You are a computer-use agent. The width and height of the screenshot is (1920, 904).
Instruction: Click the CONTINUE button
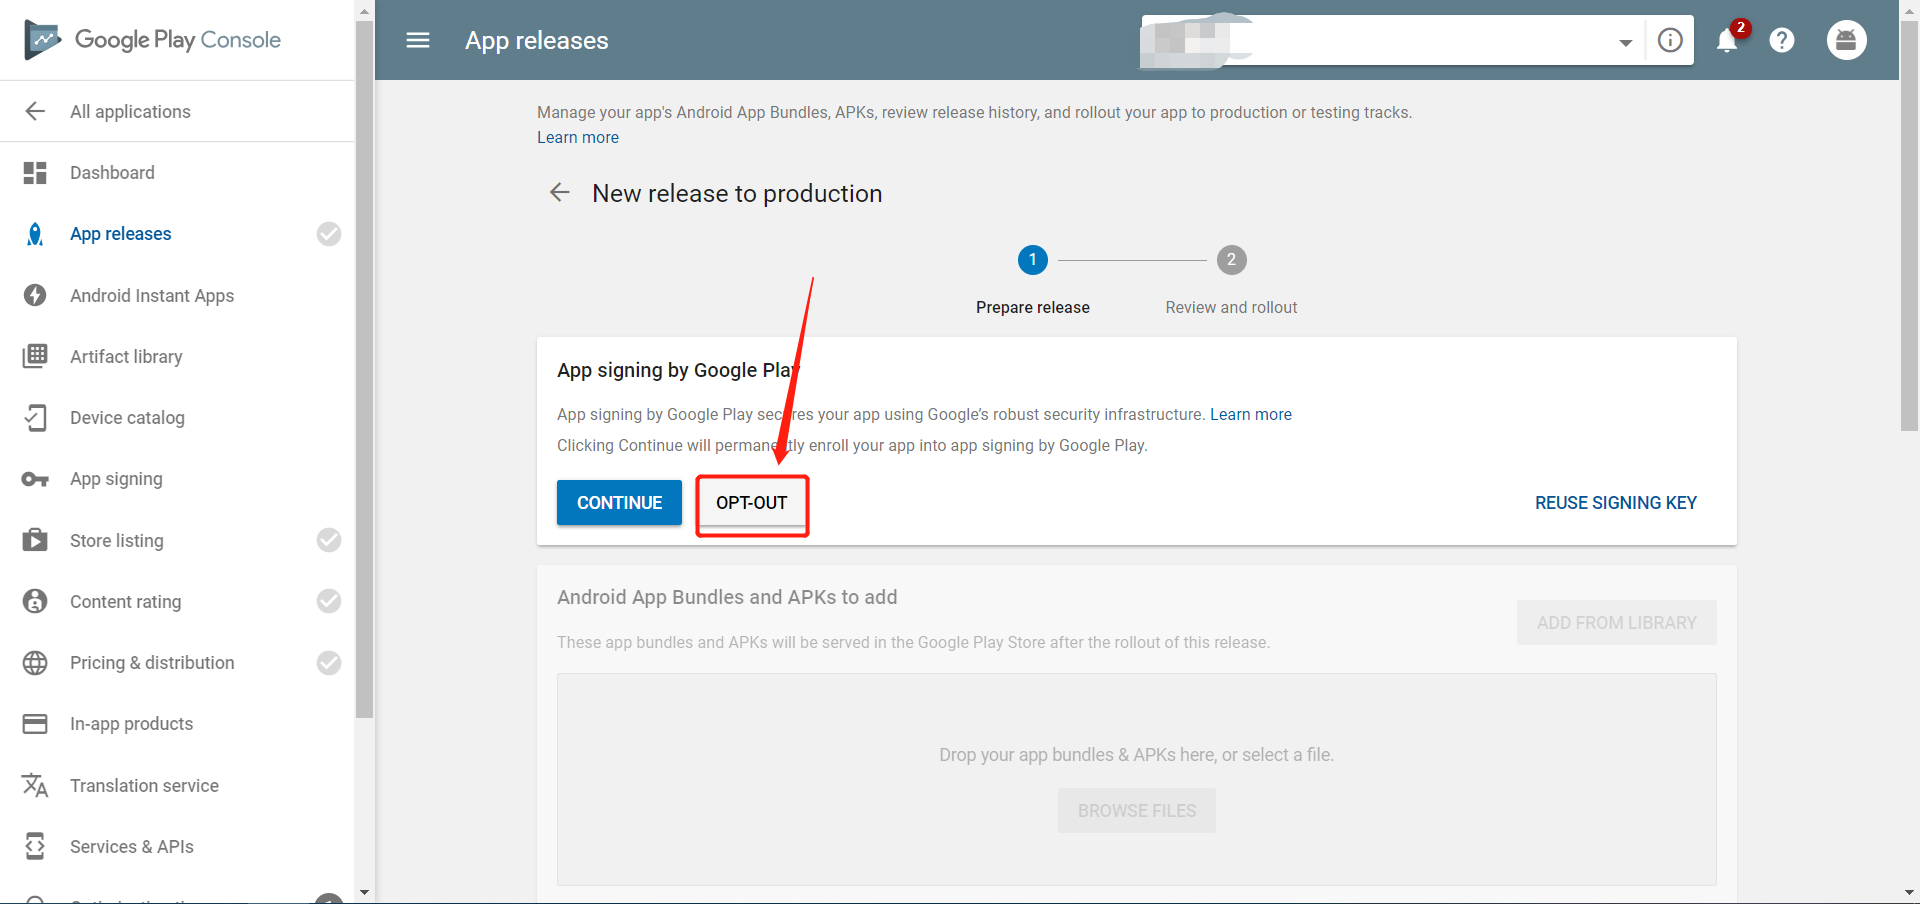click(619, 502)
